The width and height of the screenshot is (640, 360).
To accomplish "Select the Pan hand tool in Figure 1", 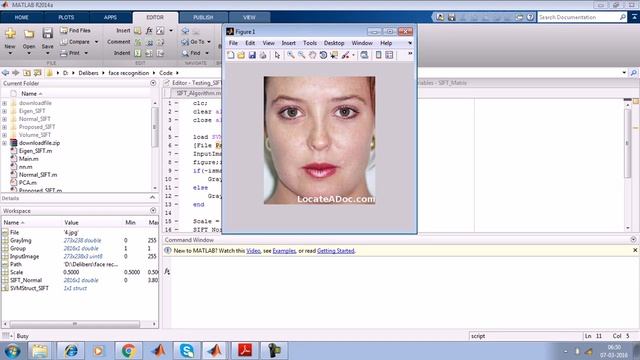I will click(x=312, y=55).
